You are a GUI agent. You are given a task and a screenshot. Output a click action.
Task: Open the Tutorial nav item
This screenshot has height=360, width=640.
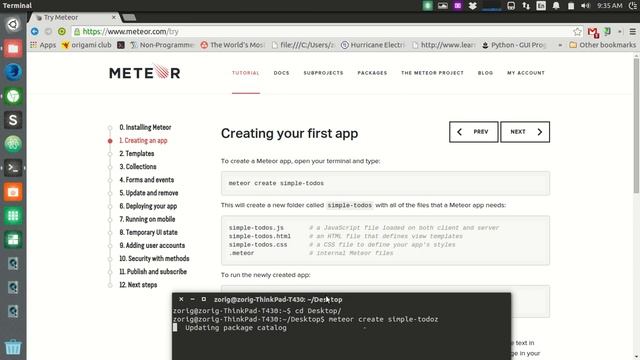coord(246,73)
